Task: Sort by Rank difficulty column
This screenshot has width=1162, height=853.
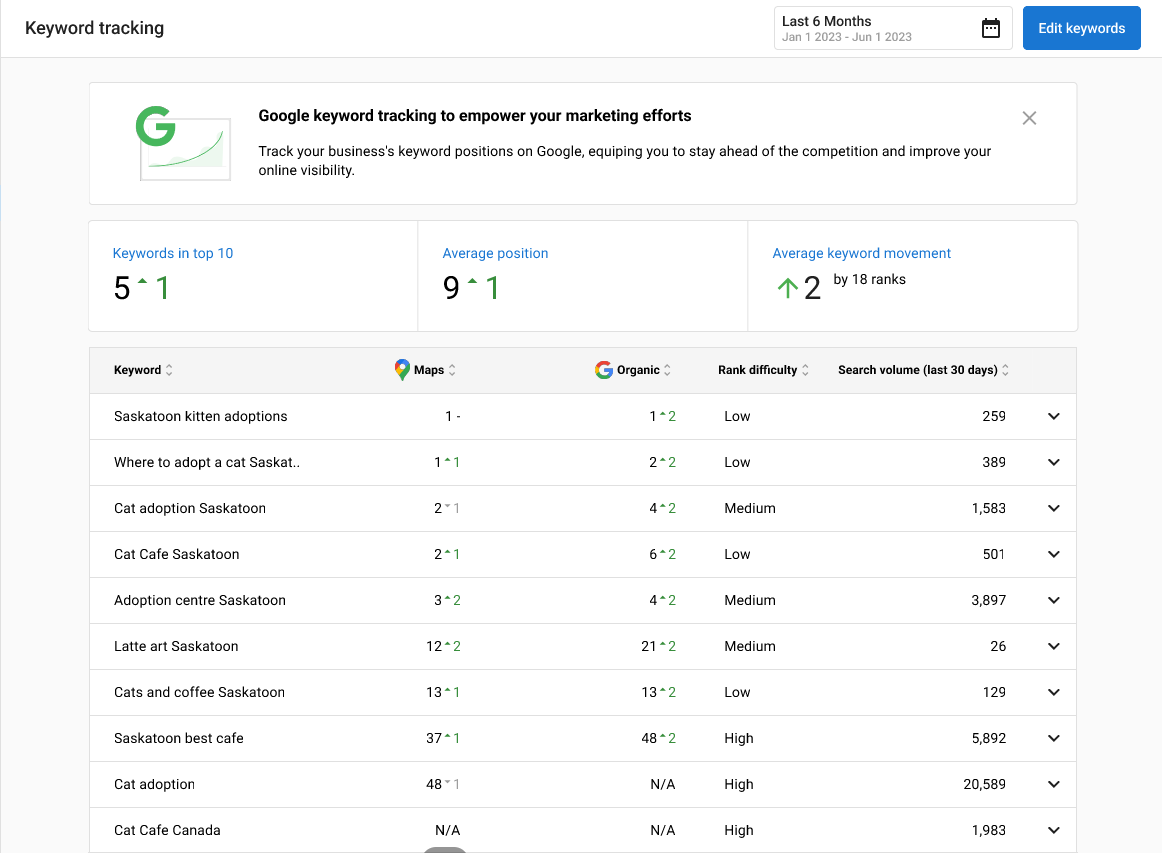Action: [x=805, y=370]
